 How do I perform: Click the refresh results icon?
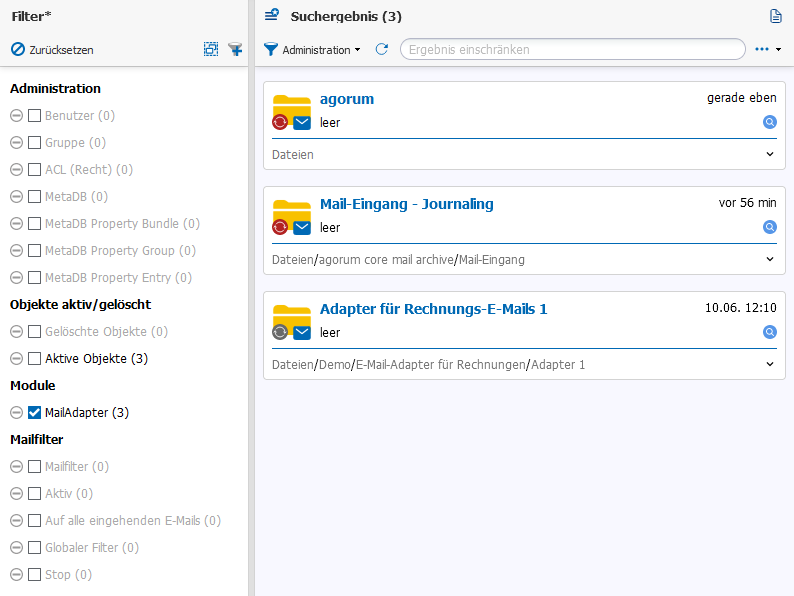[381, 49]
